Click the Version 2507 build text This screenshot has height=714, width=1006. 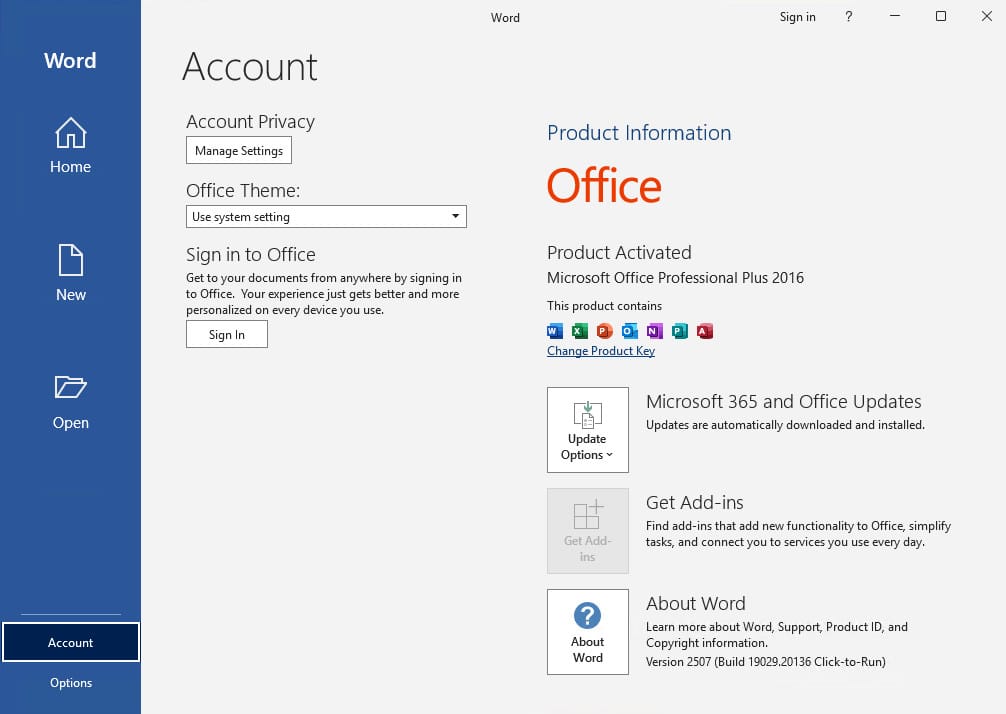(x=765, y=661)
